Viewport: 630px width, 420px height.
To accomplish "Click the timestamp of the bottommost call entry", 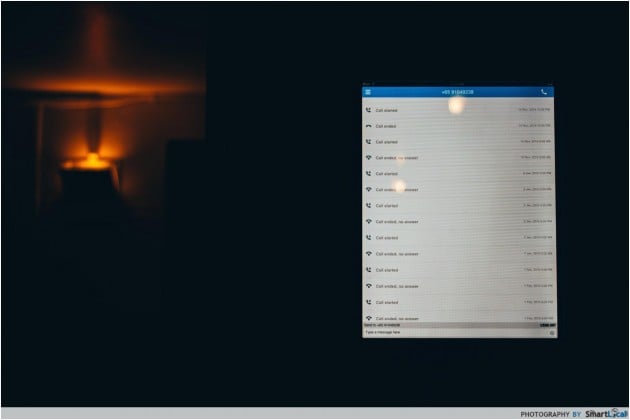I will click(x=535, y=318).
